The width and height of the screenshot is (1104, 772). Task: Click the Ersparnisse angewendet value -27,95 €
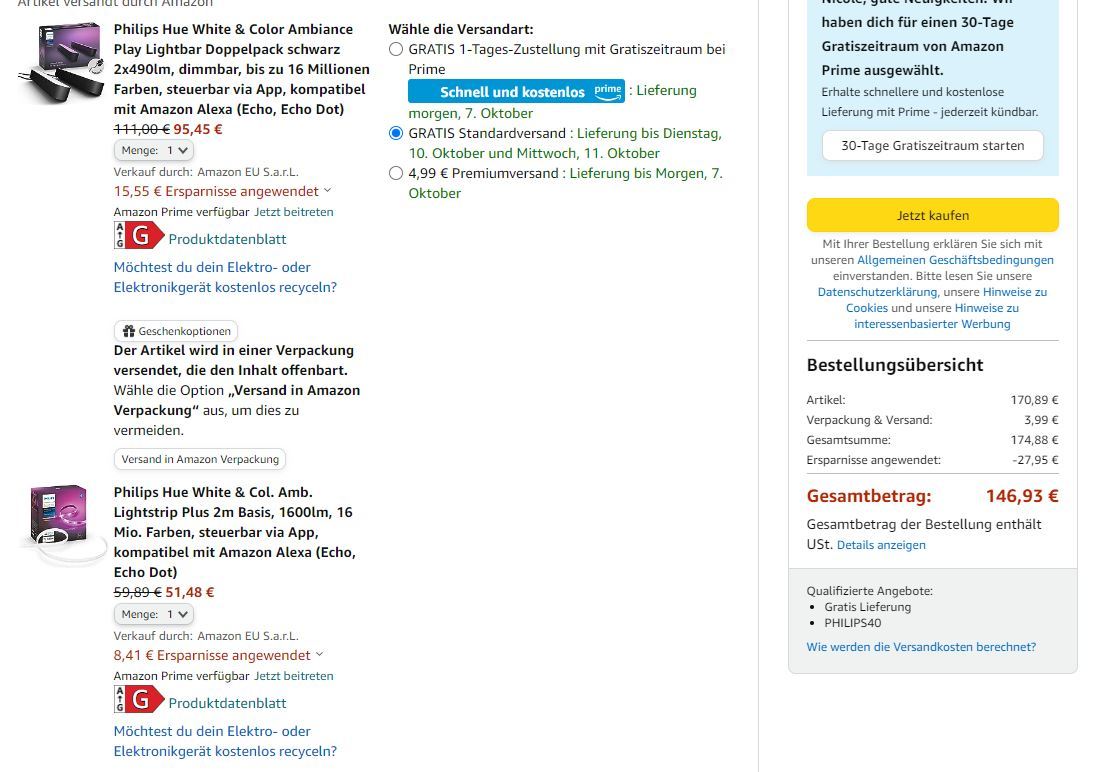pos(1035,460)
